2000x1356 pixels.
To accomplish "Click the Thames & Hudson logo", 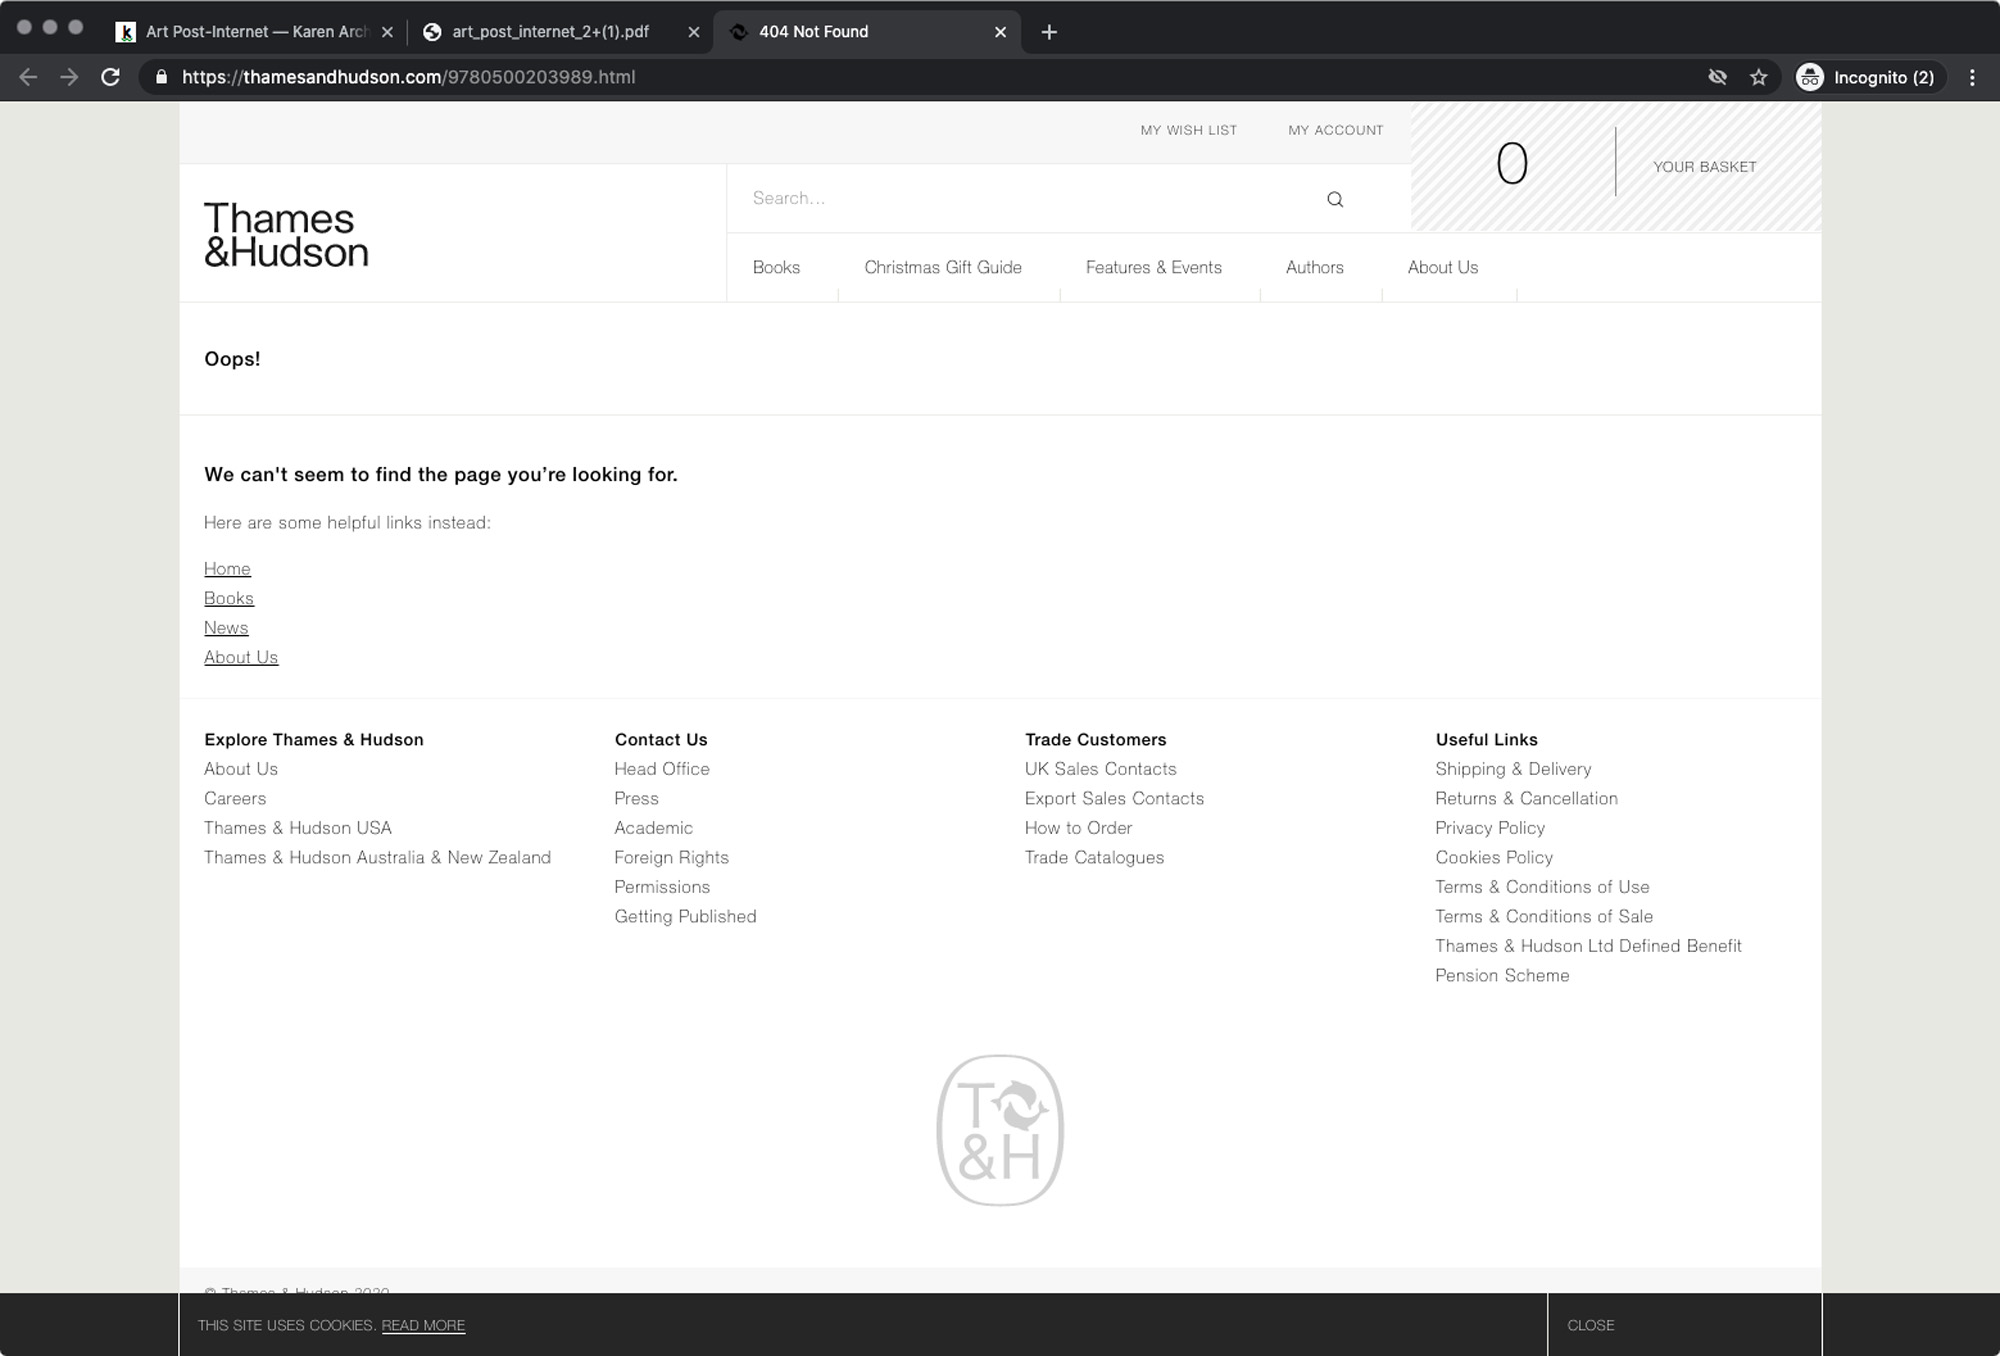I will pos(286,235).
